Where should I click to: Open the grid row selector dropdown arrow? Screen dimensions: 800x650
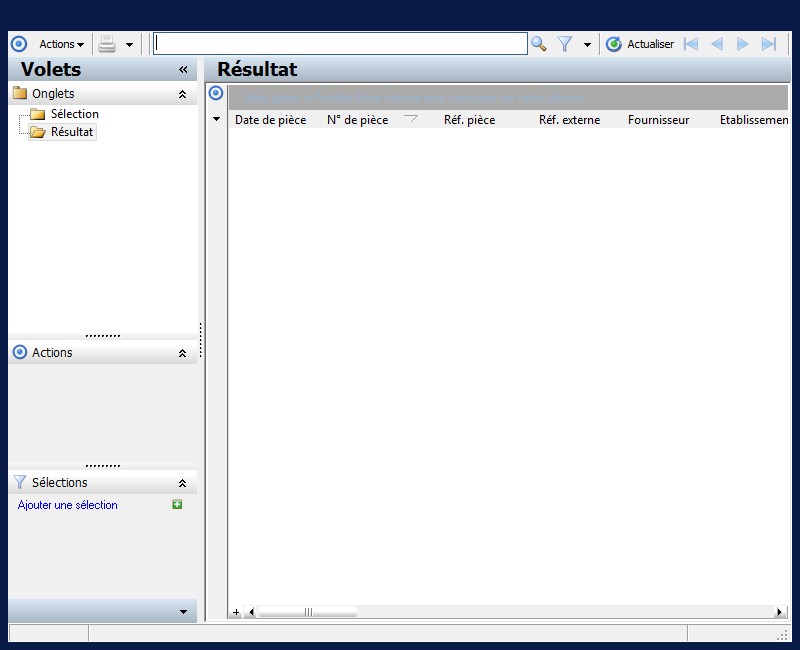pyautogui.click(x=216, y=119)
